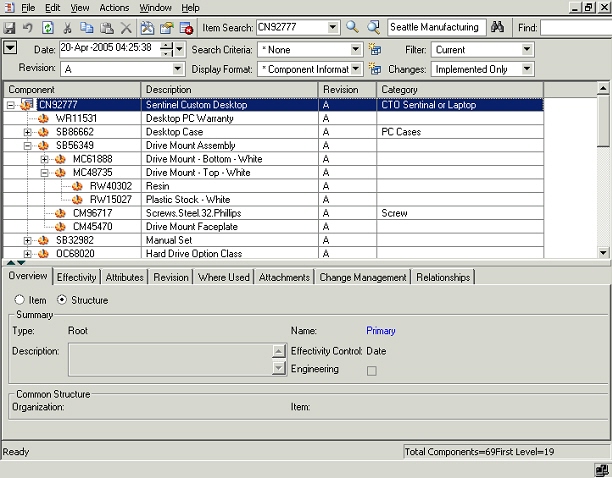Expand the SB32982 Manual Set node

coord(27,240)
